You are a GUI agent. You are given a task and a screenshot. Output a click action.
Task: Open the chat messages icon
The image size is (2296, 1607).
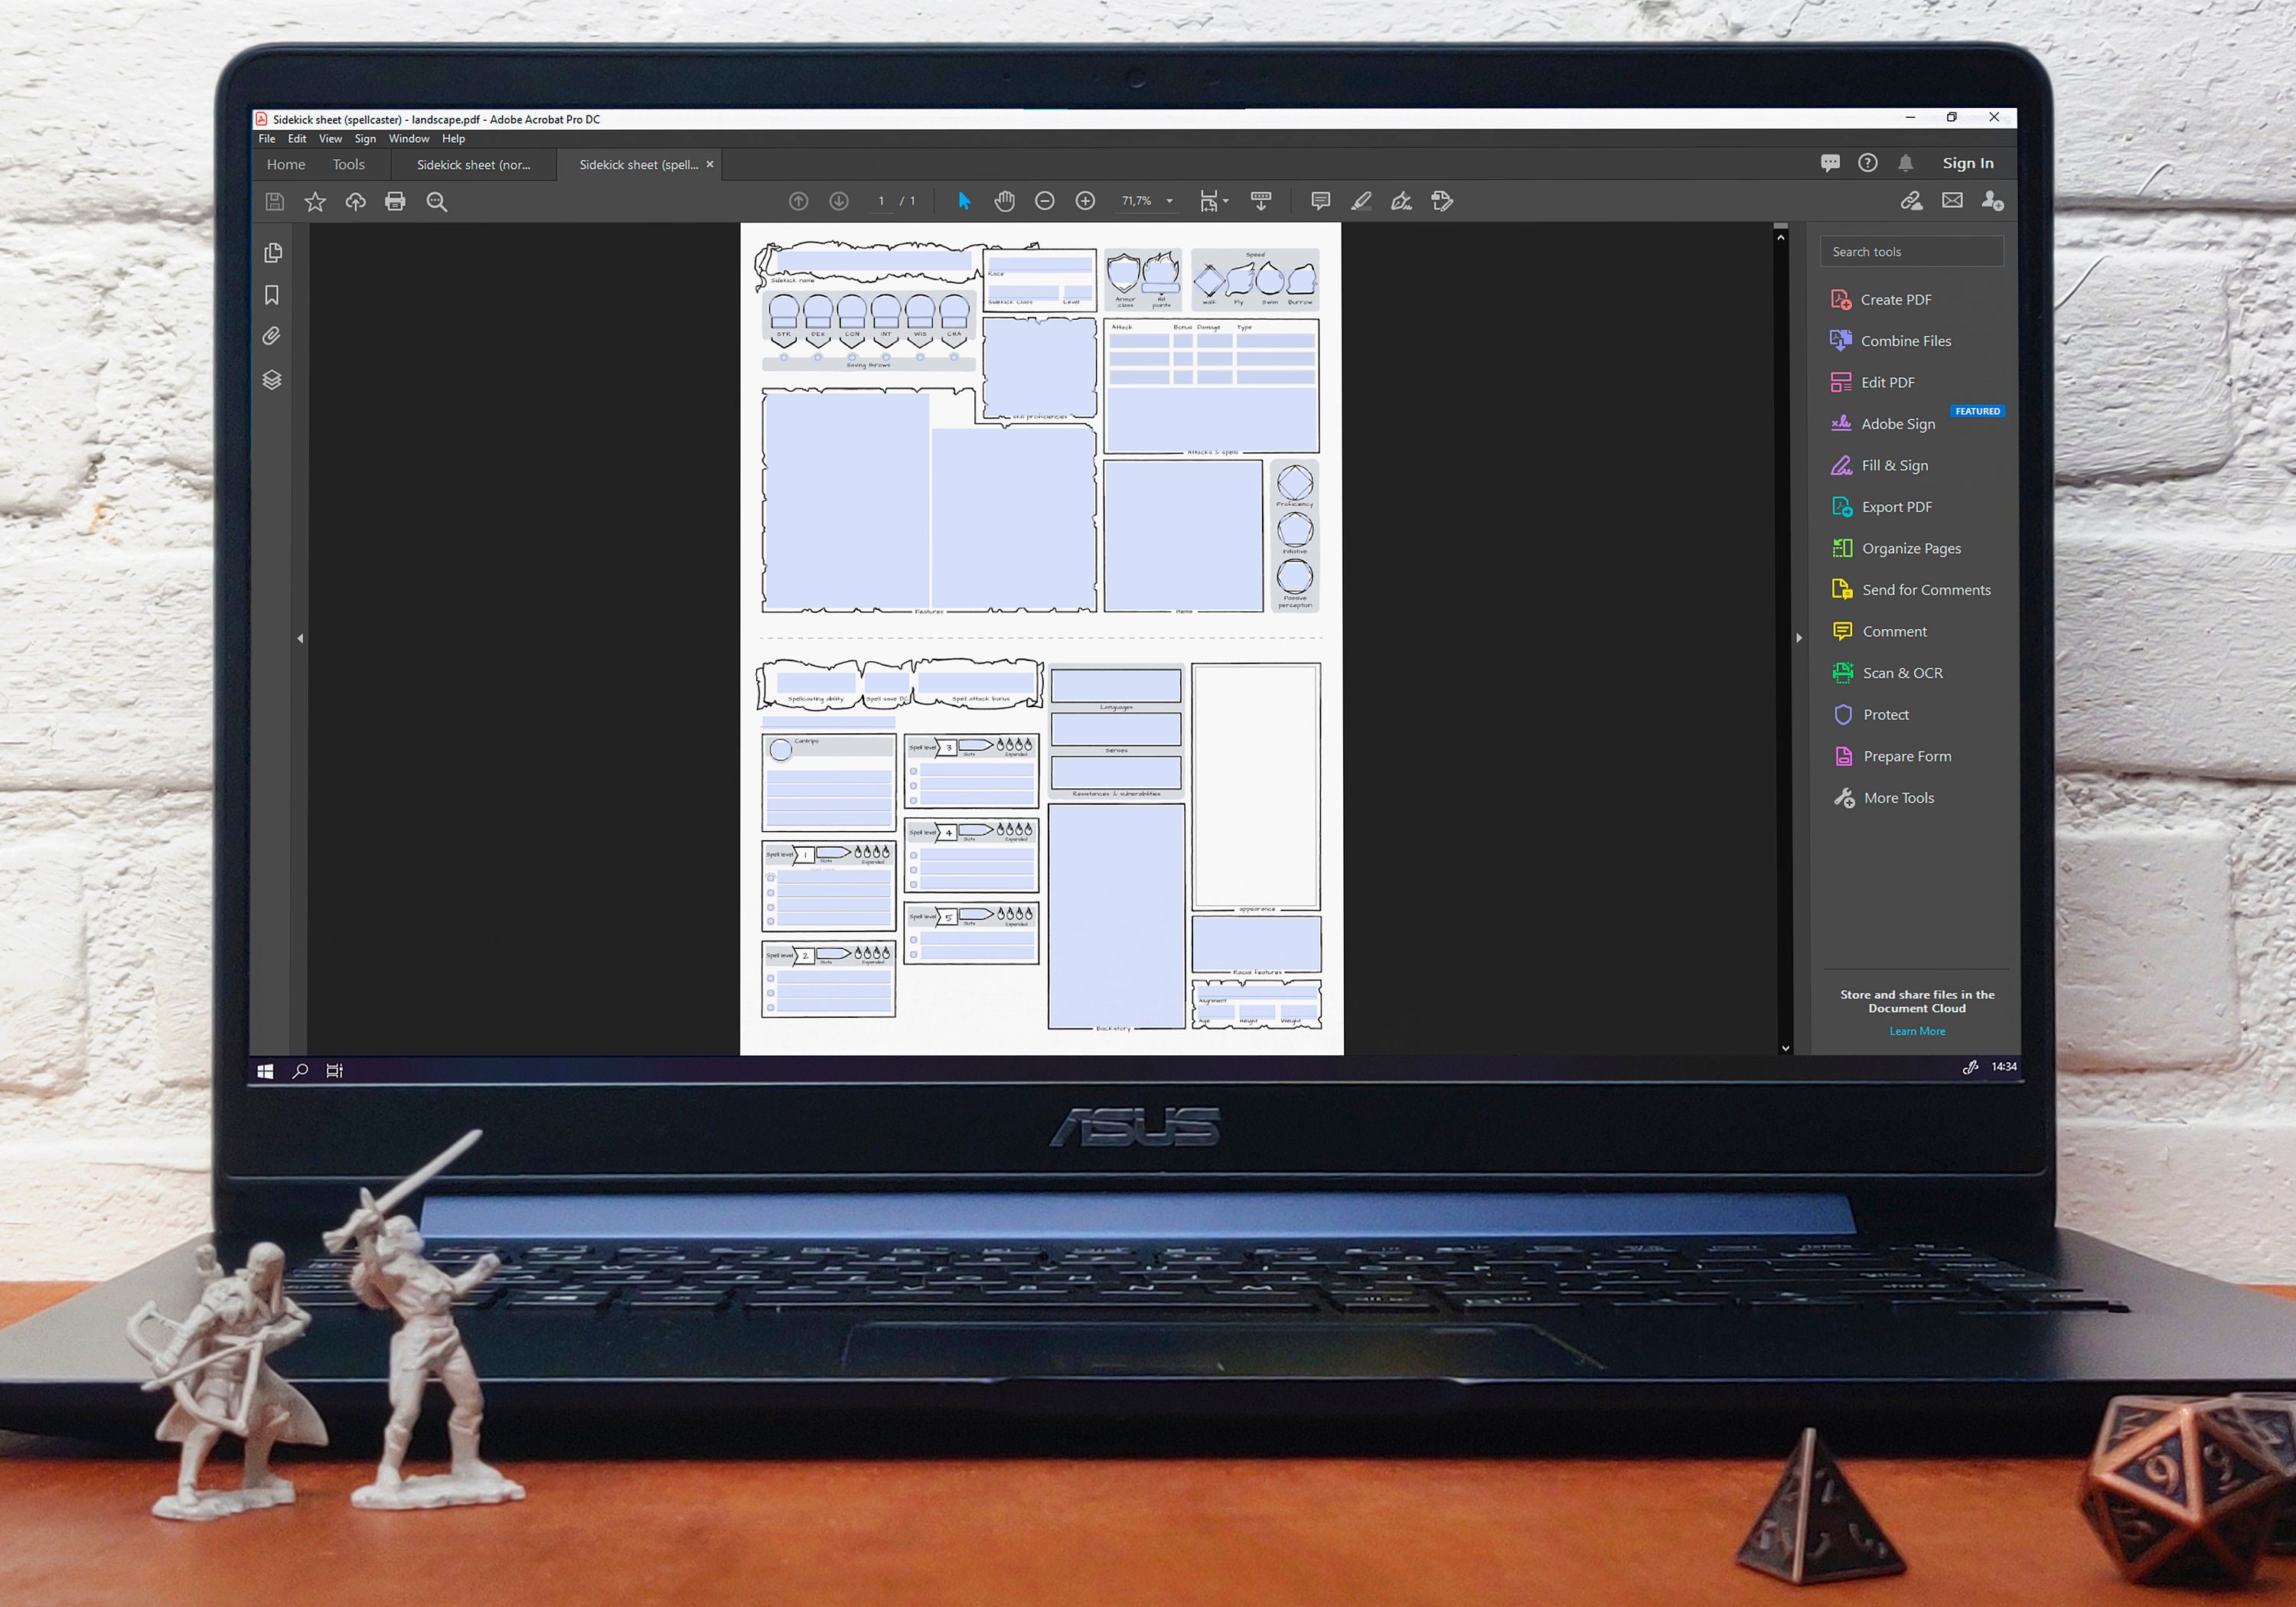click(1830, 162)
